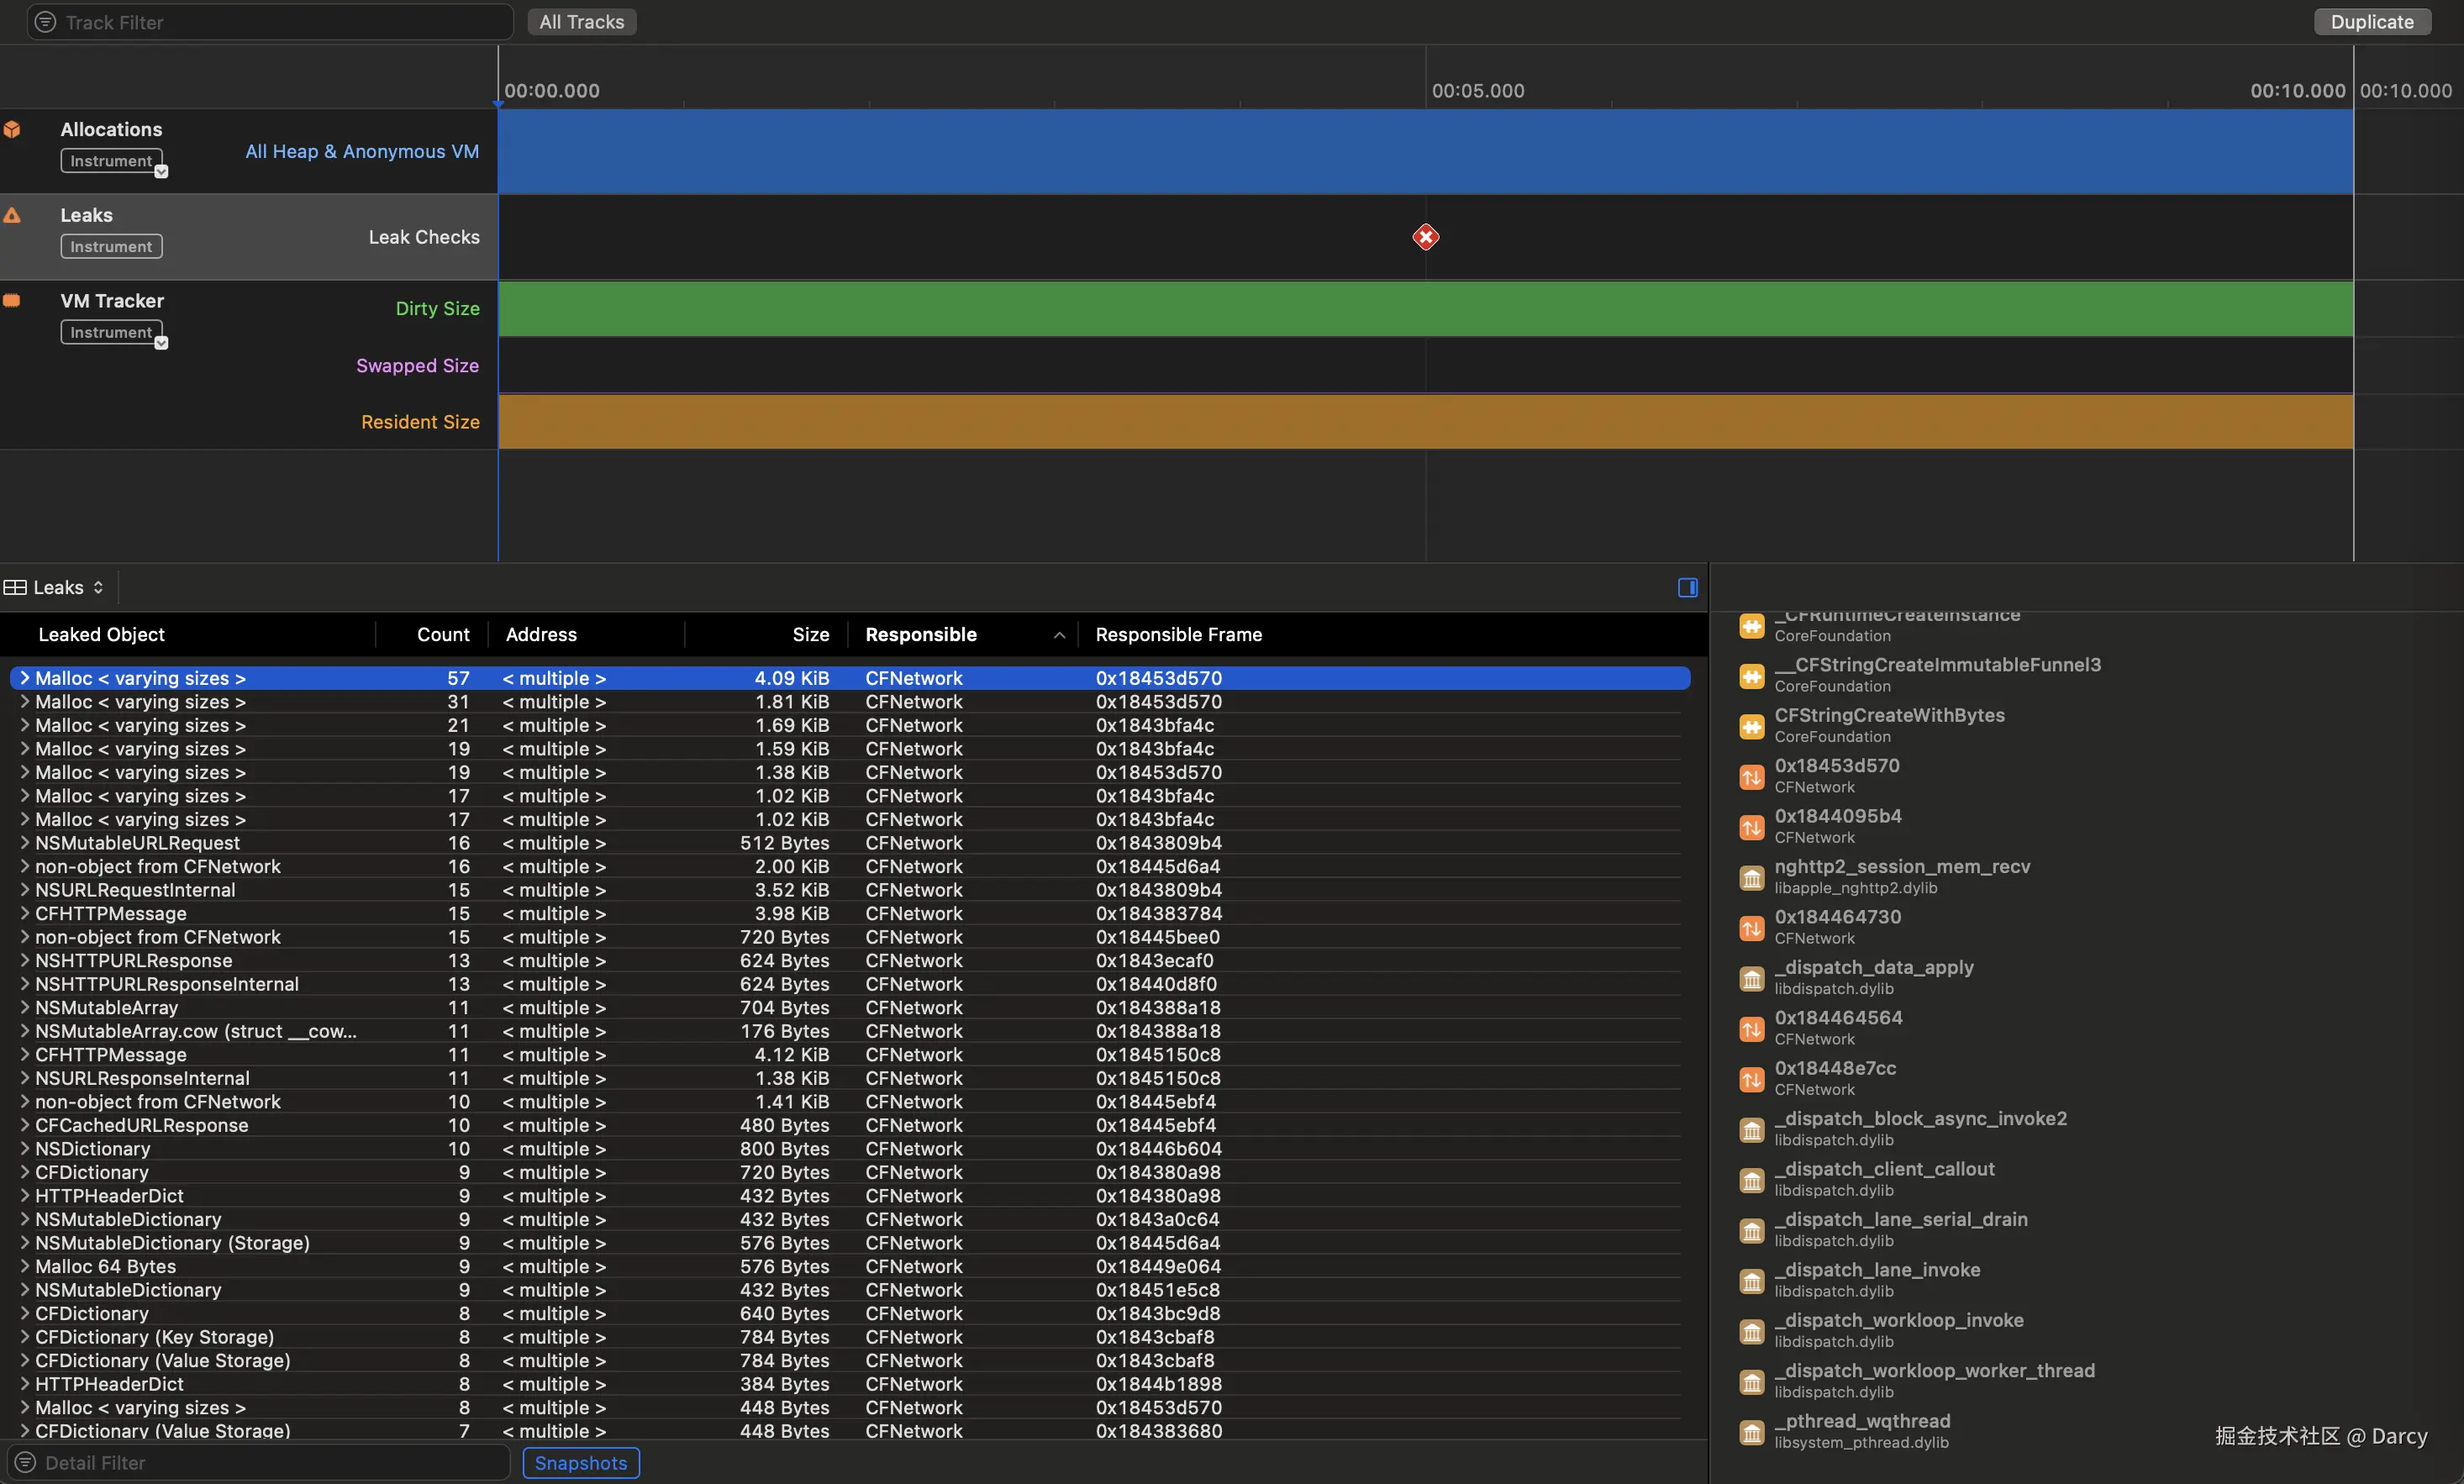The height and width of the screenshot is (1484, 2464).
Task: Click the nghttp2_session_mem_recv library frame icon
Action: tap(1751, 877)
